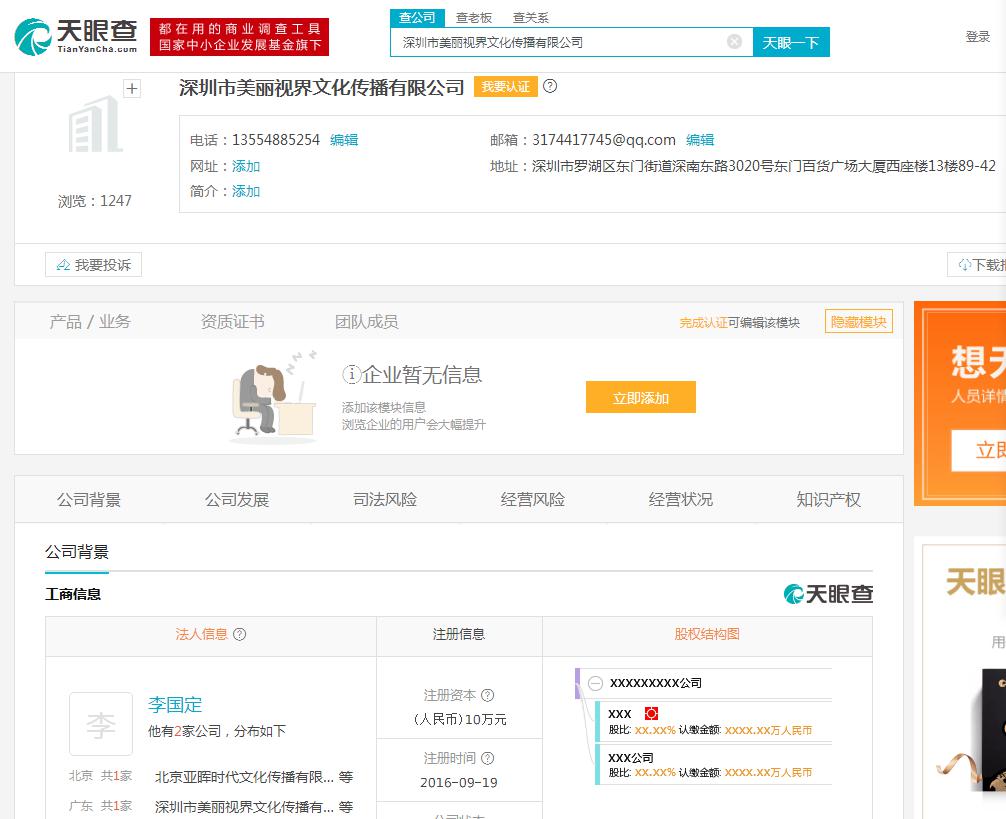Open the 司法风险 tab
This screenshot has height=819, width=1006.
[x=385, y=500]
